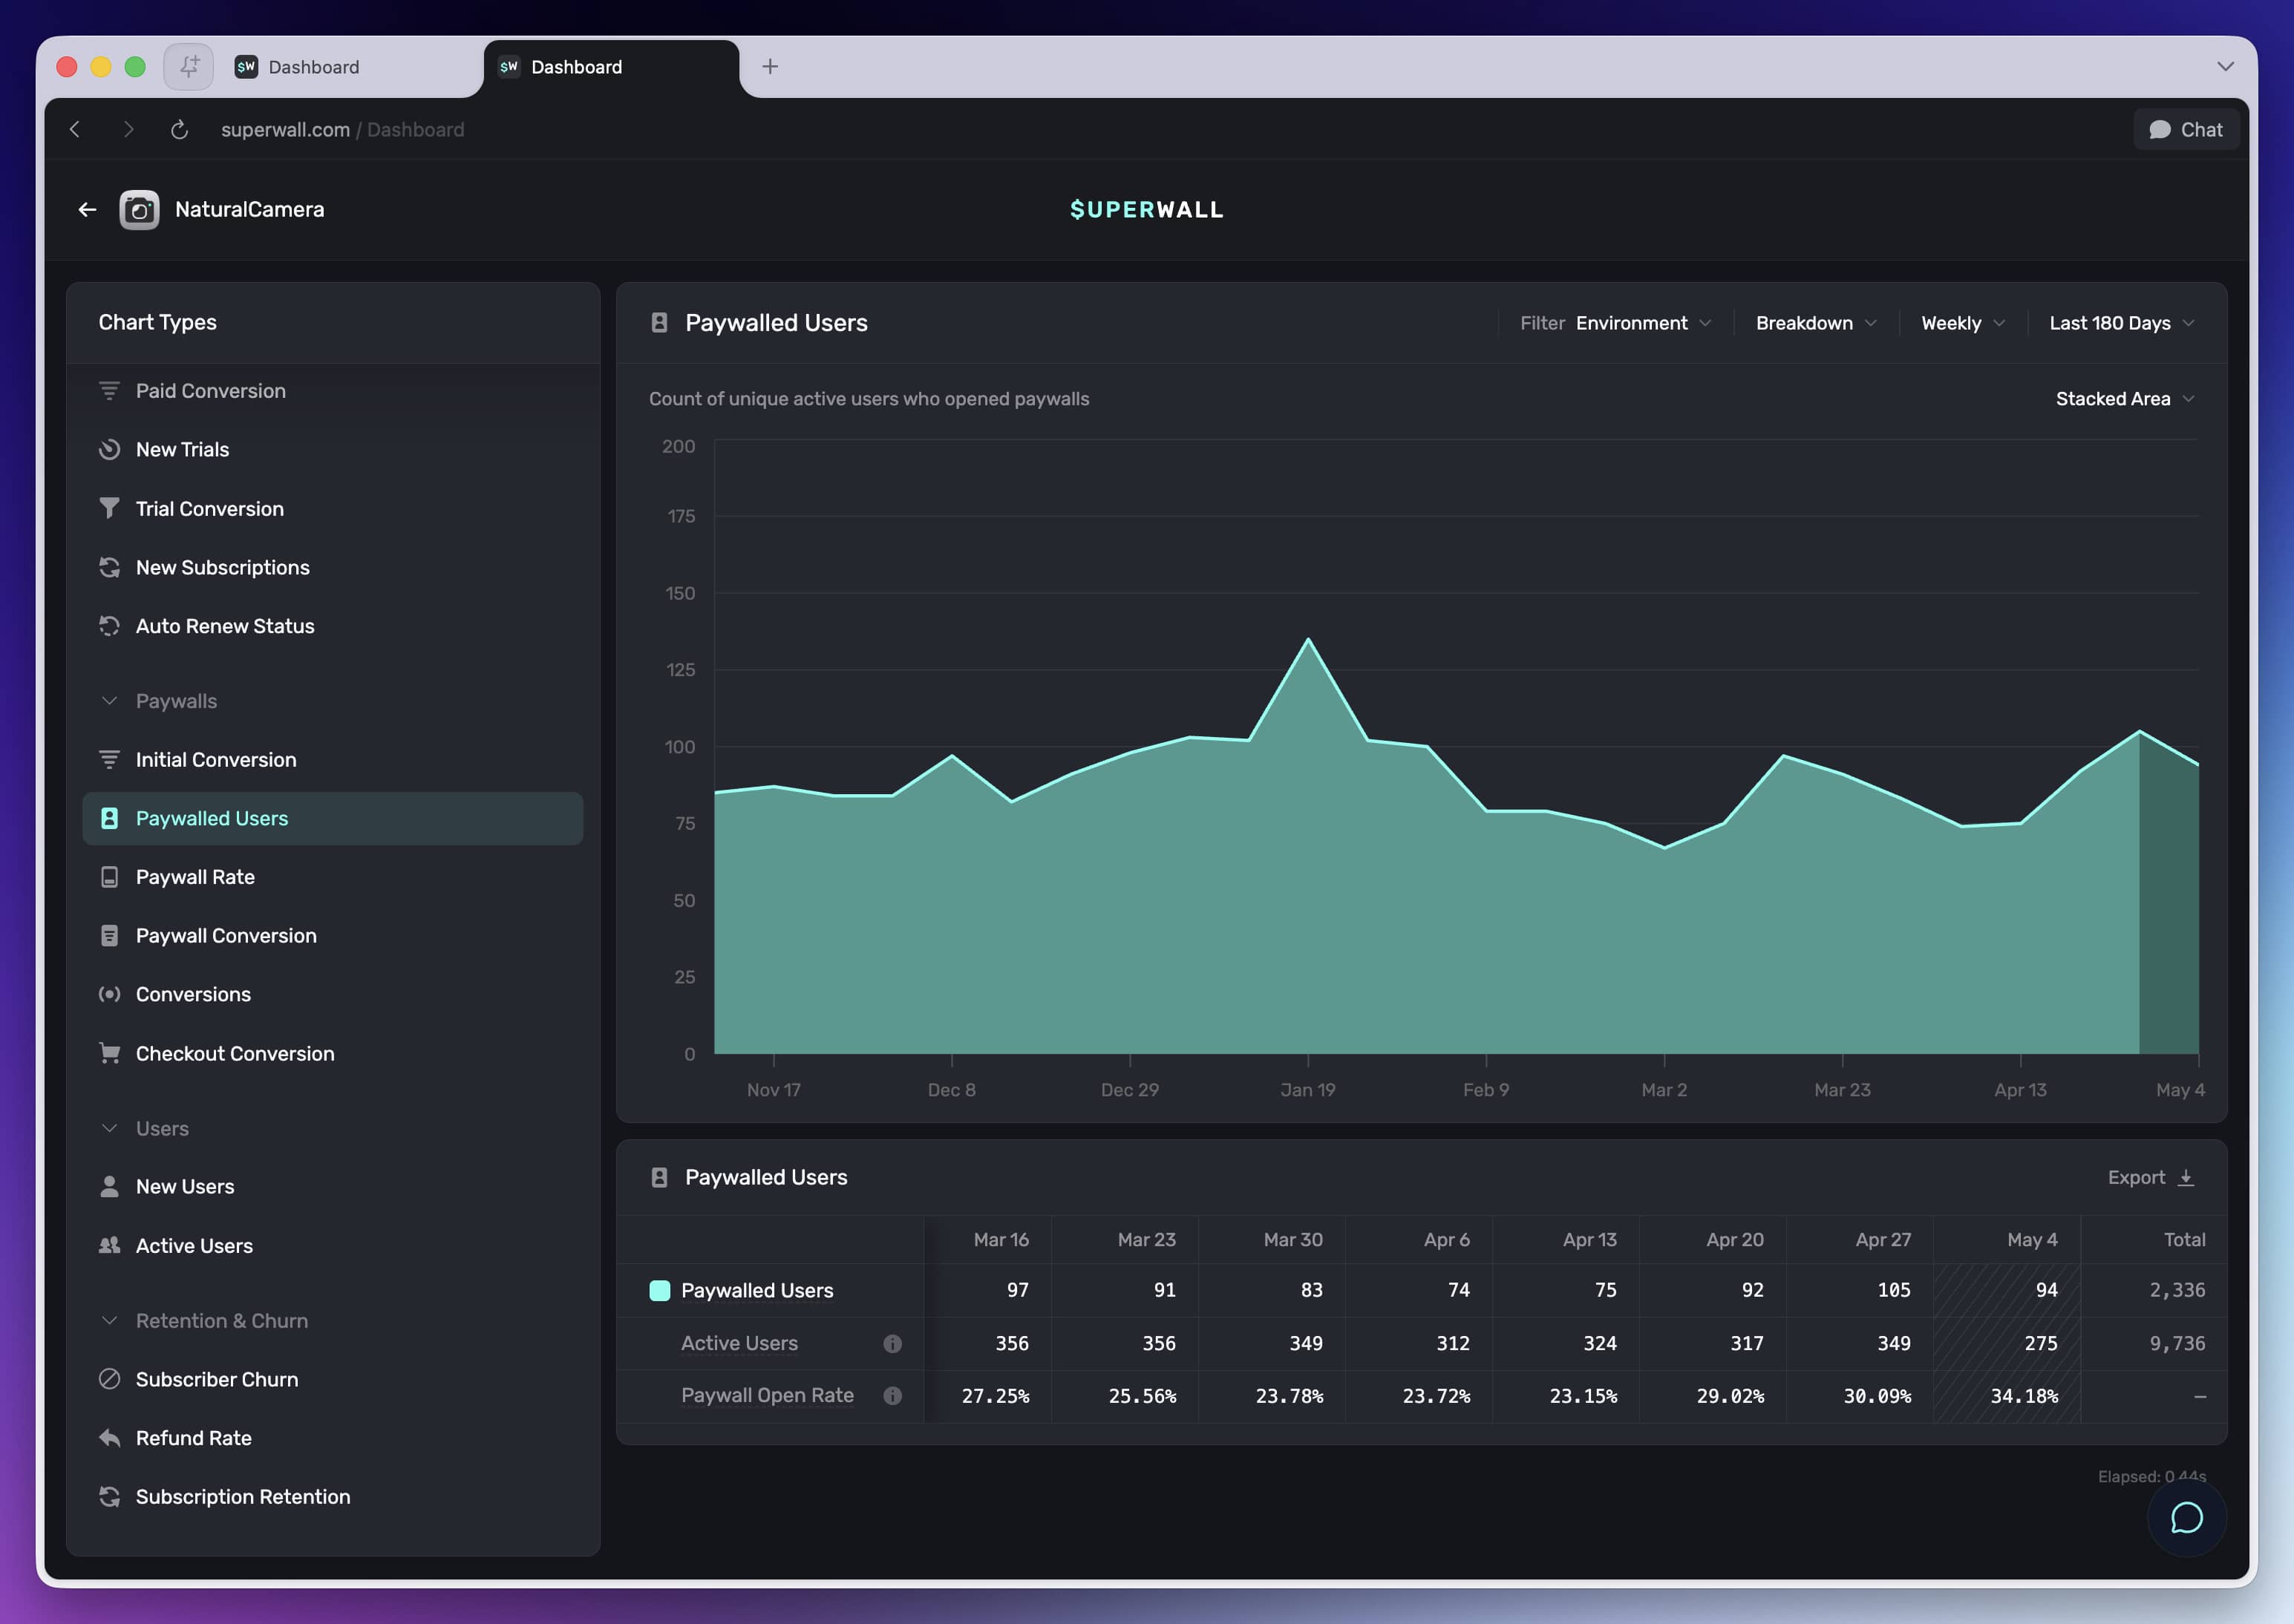Open the Last 180 Days dropdown
Screen dimensions: 2294x1624
tap(2121, 323)
